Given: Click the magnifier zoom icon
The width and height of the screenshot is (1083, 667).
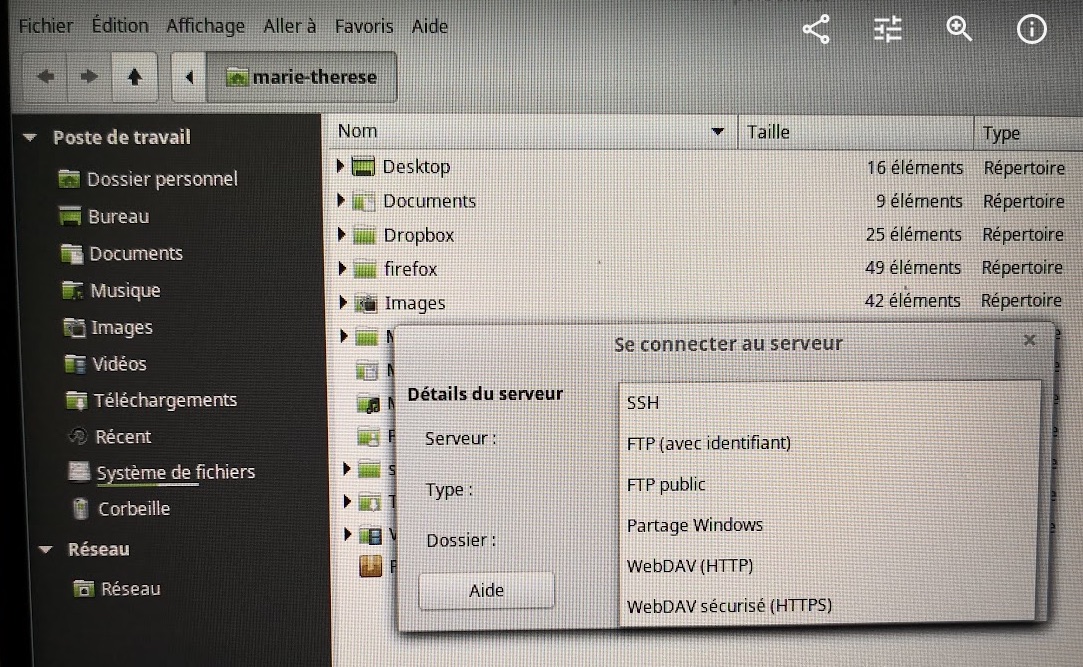Looking at the screenshot, I should [959, 29].
